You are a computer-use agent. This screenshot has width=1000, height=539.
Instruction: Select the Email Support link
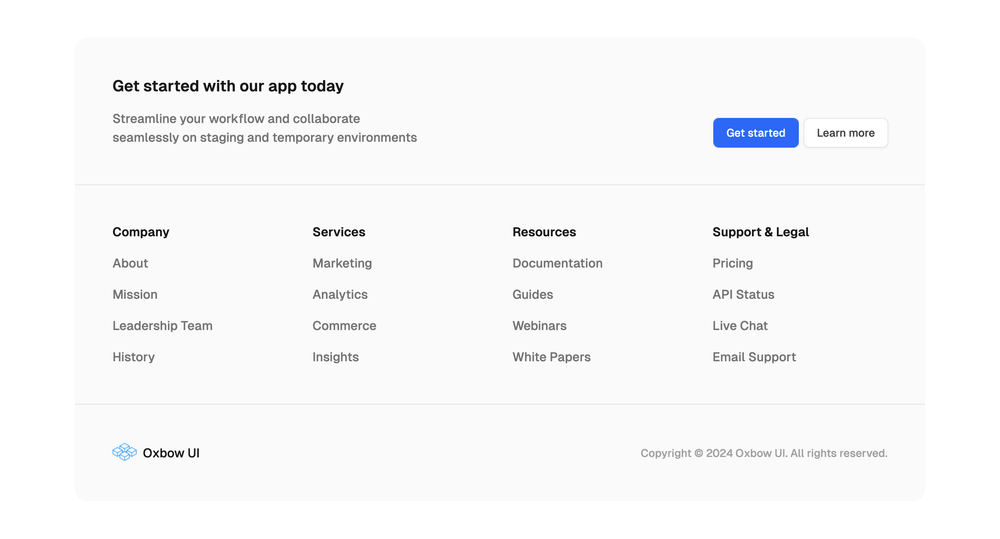click(754, 357)
